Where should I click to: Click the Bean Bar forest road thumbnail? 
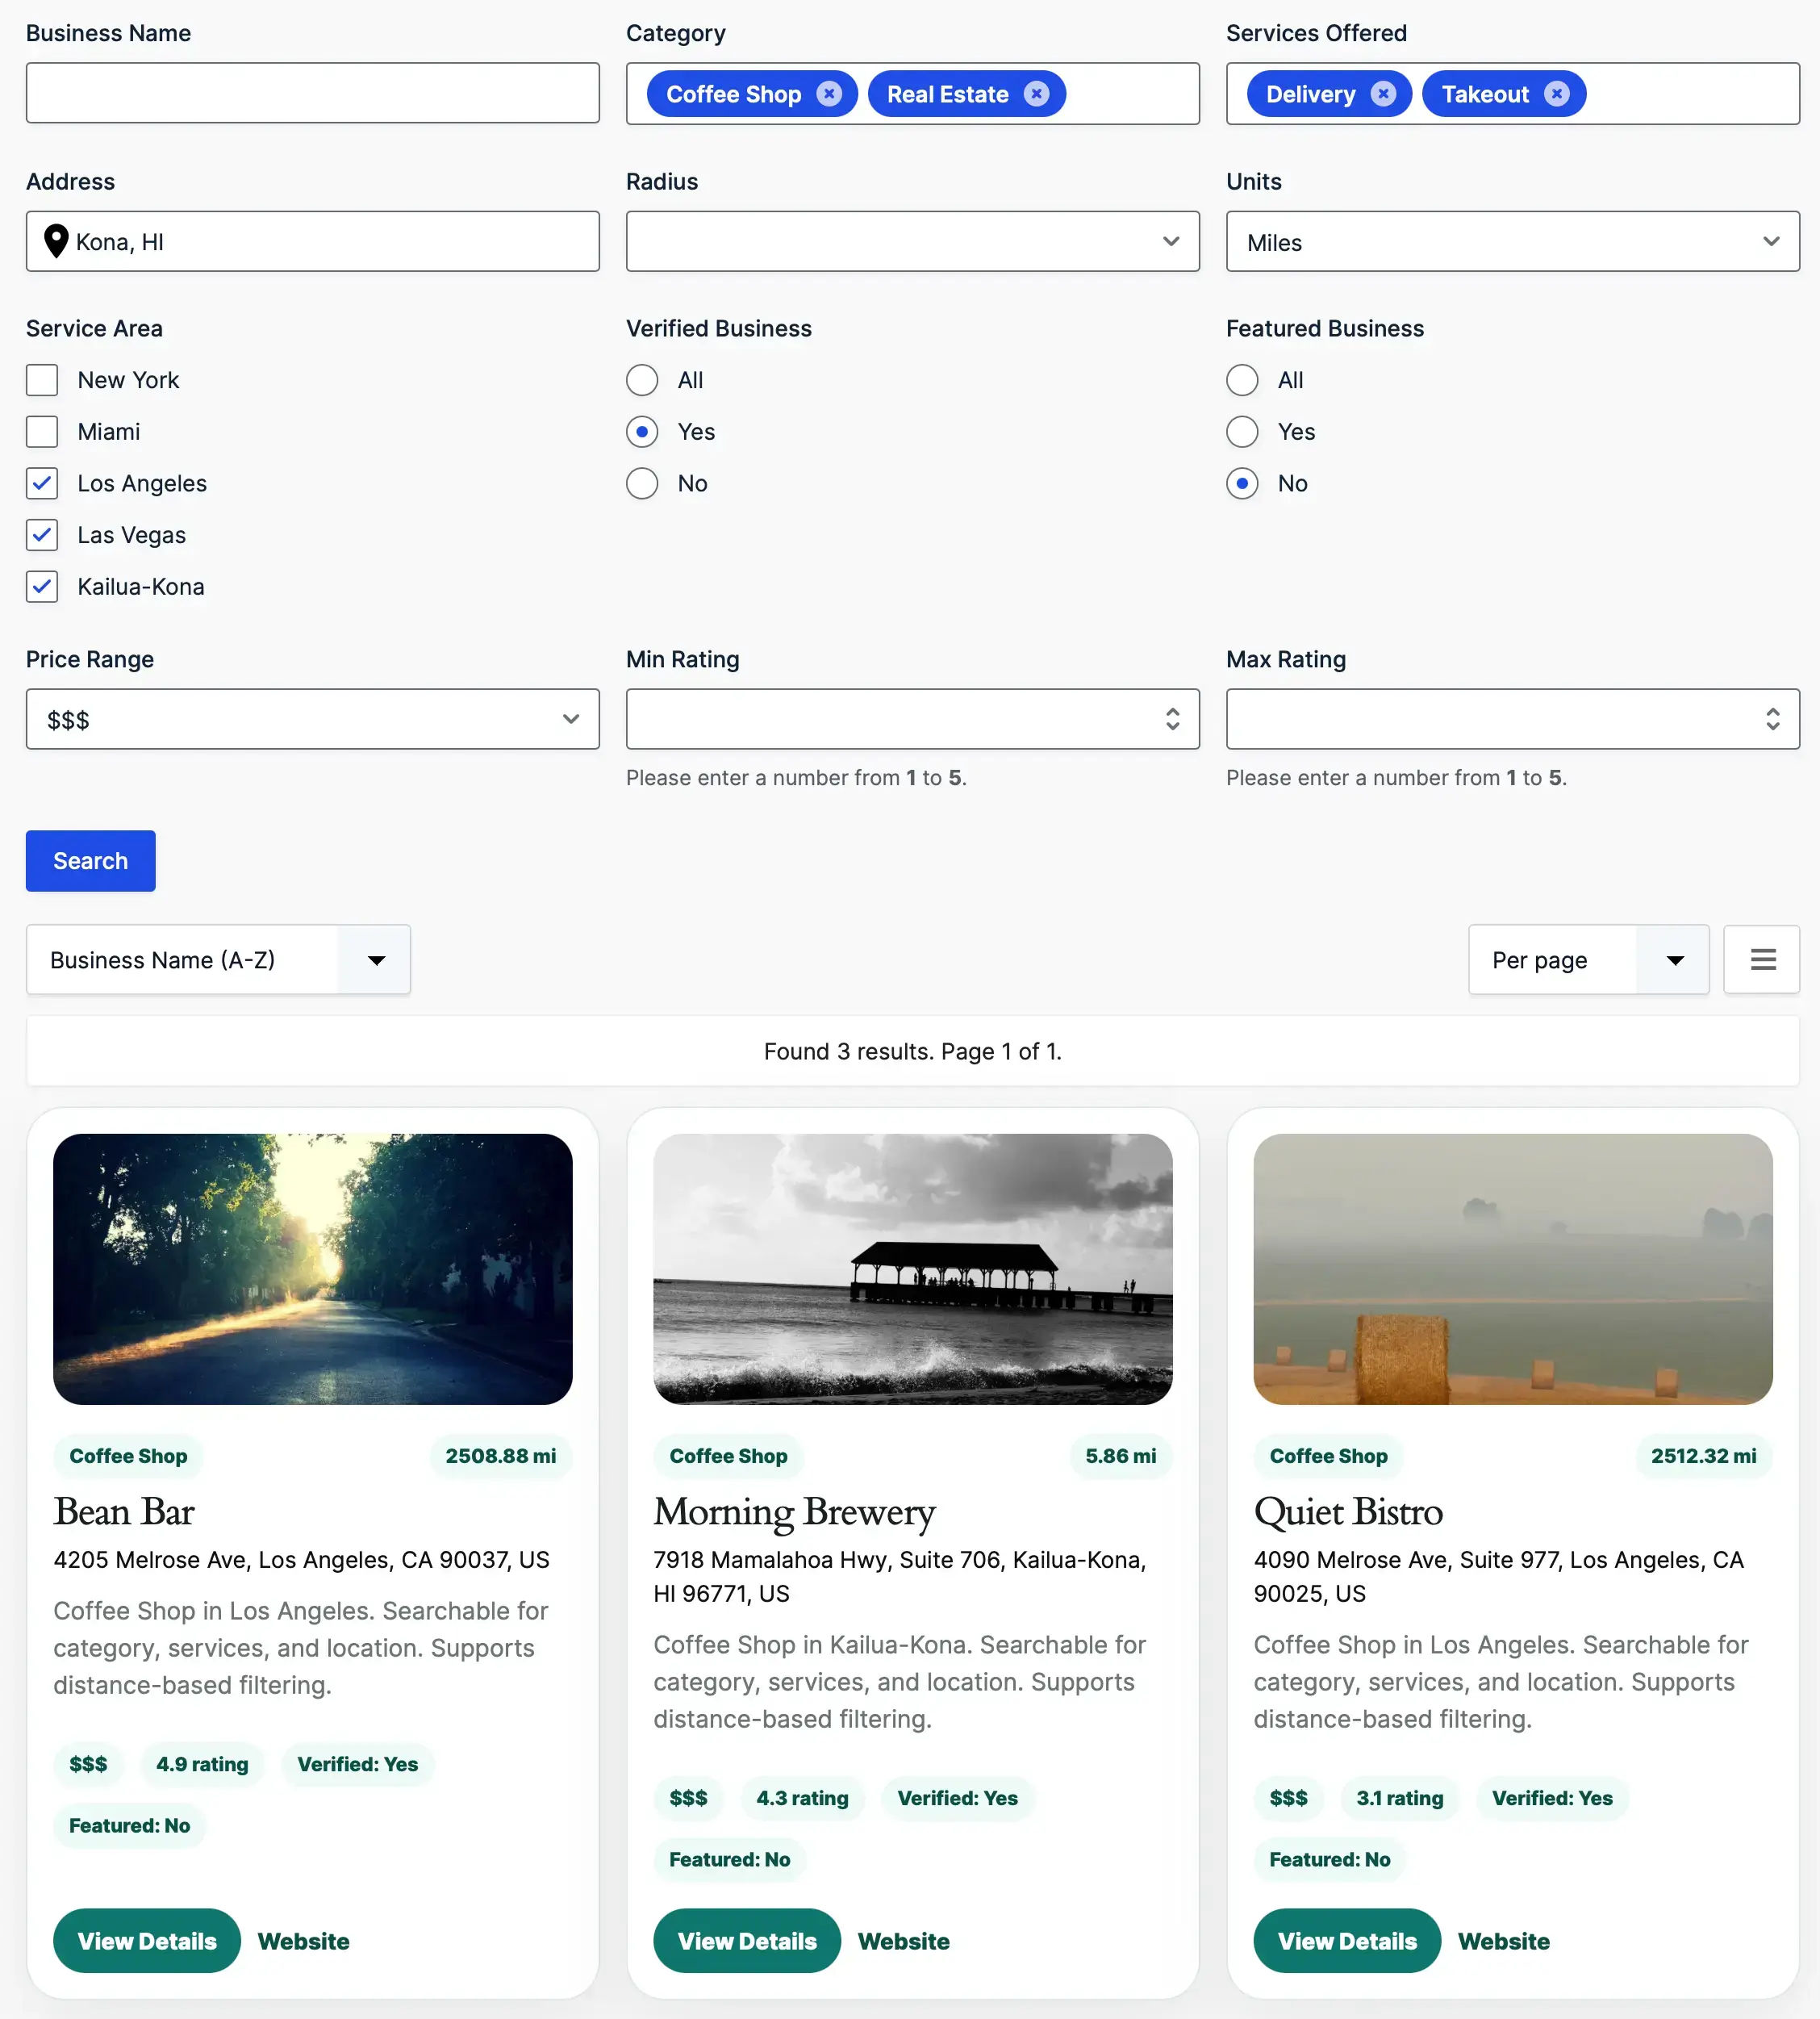click(x=312, y=1268)
